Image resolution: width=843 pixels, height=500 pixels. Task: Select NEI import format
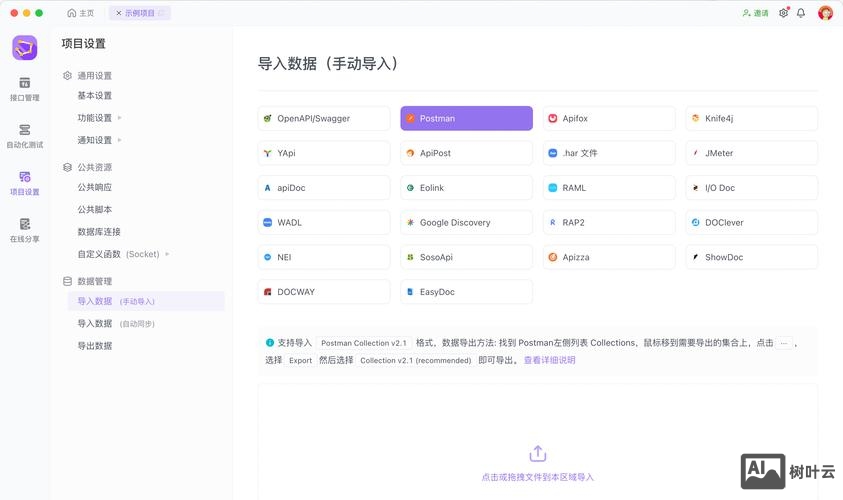(324, 257)
